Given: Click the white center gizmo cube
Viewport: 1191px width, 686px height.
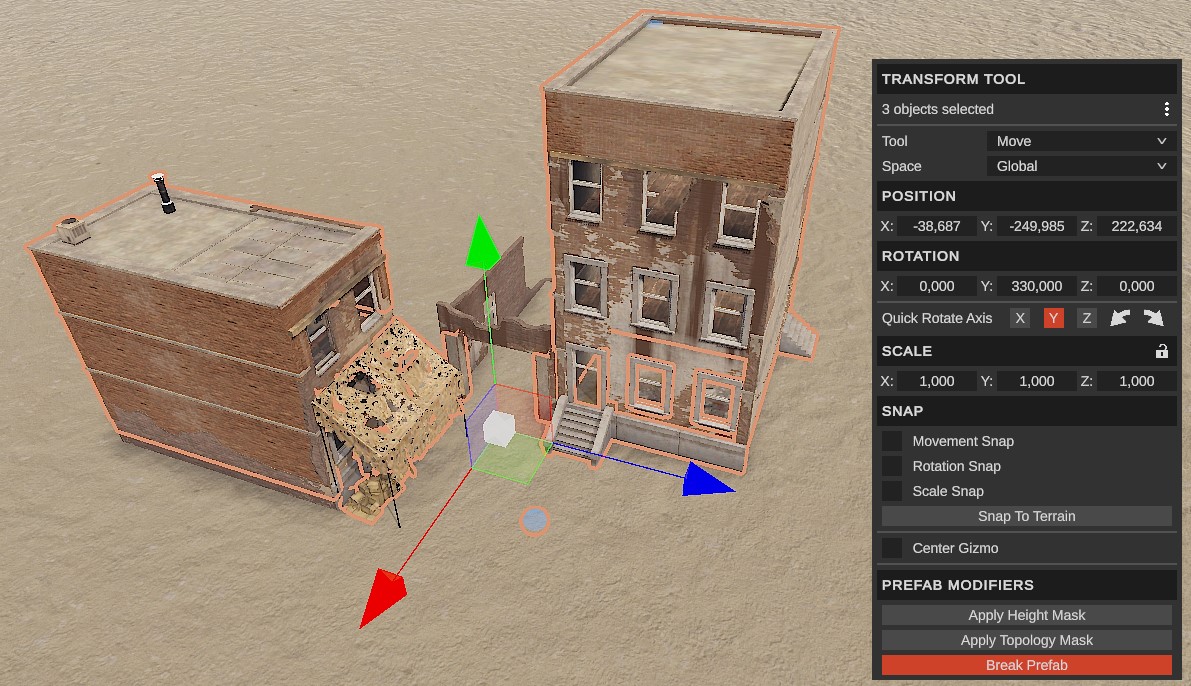Looking at the screenshot, I should (499, 428).
